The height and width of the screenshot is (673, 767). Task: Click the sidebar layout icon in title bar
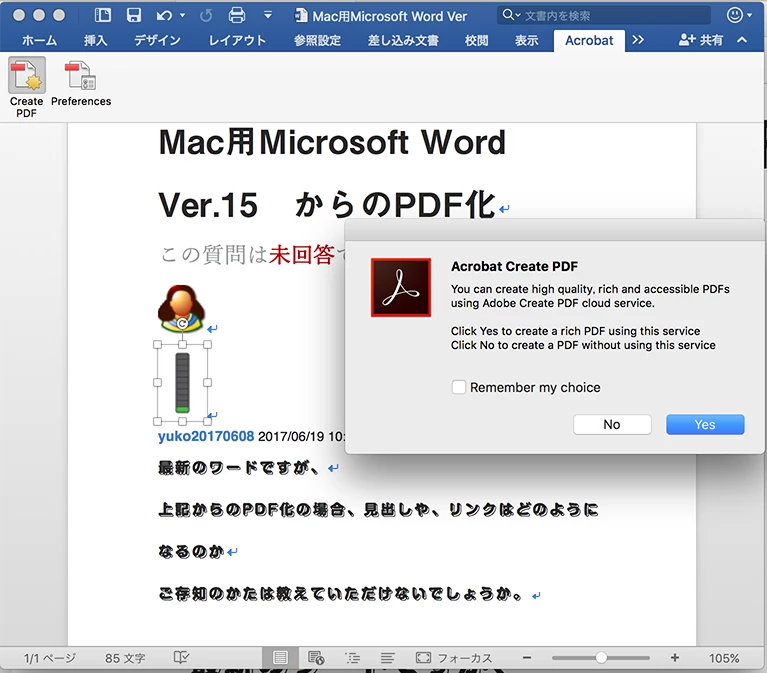pyautogui.click(x=102, y=15)
